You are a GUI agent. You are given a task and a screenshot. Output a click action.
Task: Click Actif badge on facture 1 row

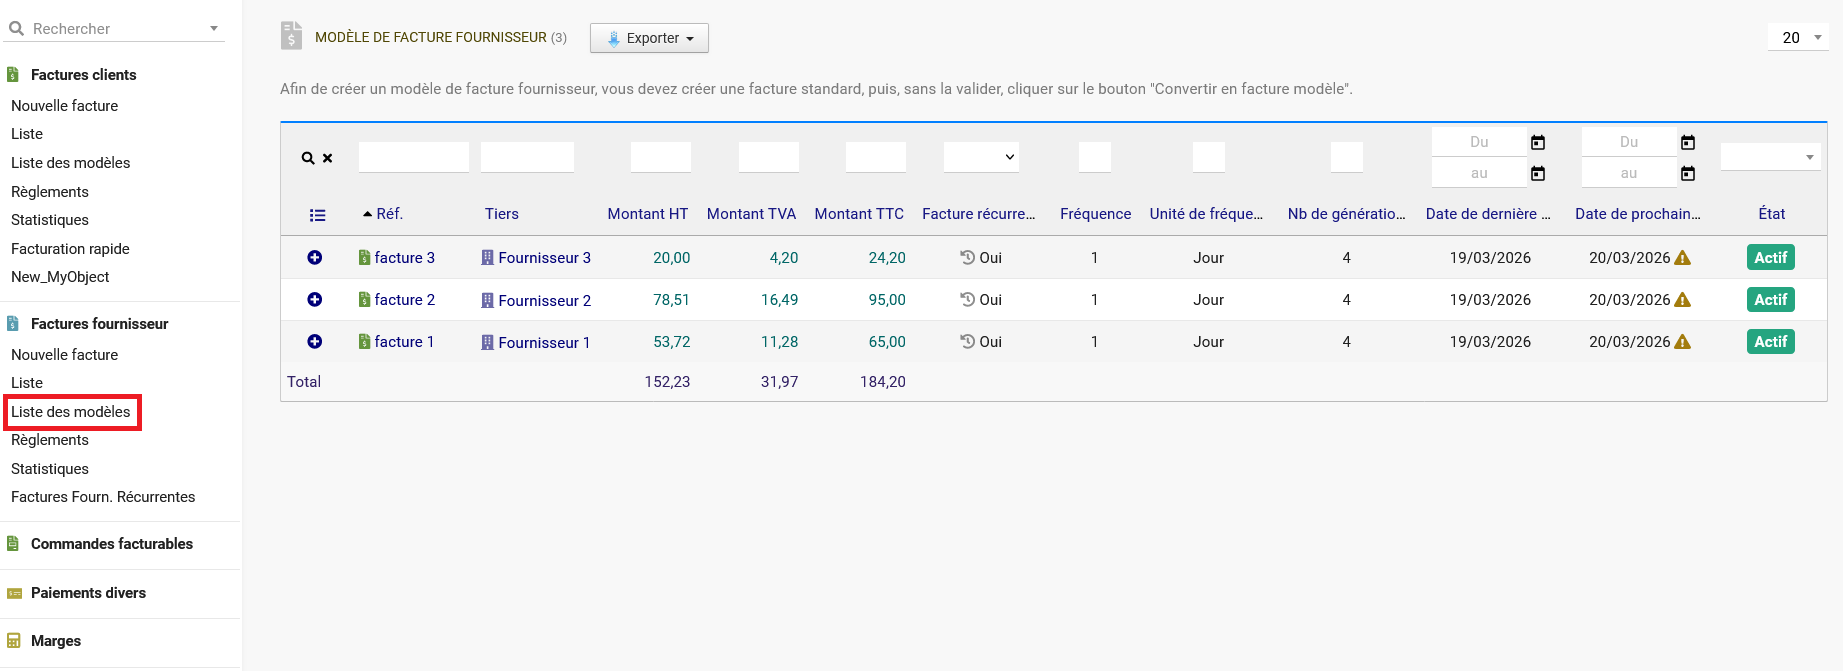[x=1770, y=342]
